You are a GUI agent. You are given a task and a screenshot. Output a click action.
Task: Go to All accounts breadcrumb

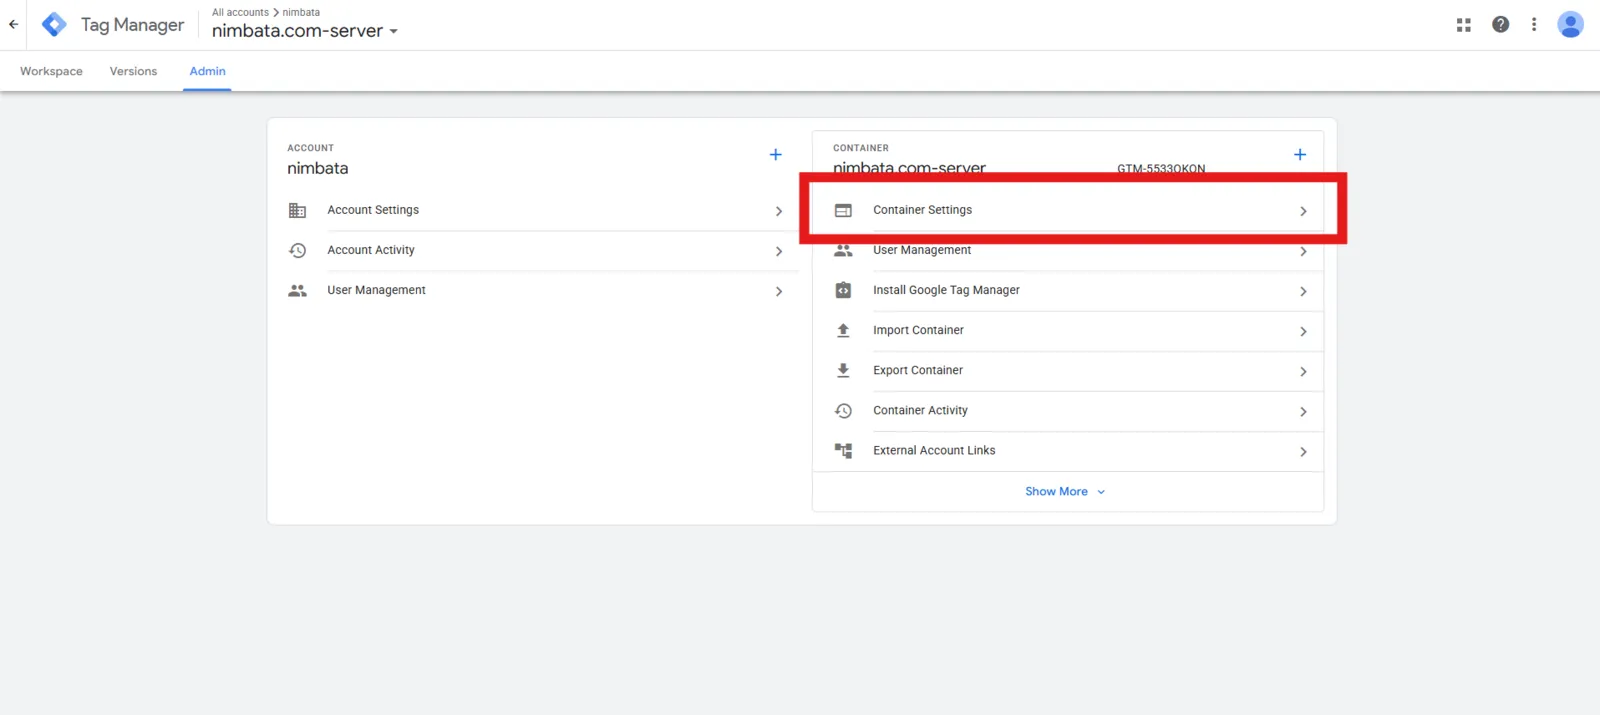(x=240, y=12)
